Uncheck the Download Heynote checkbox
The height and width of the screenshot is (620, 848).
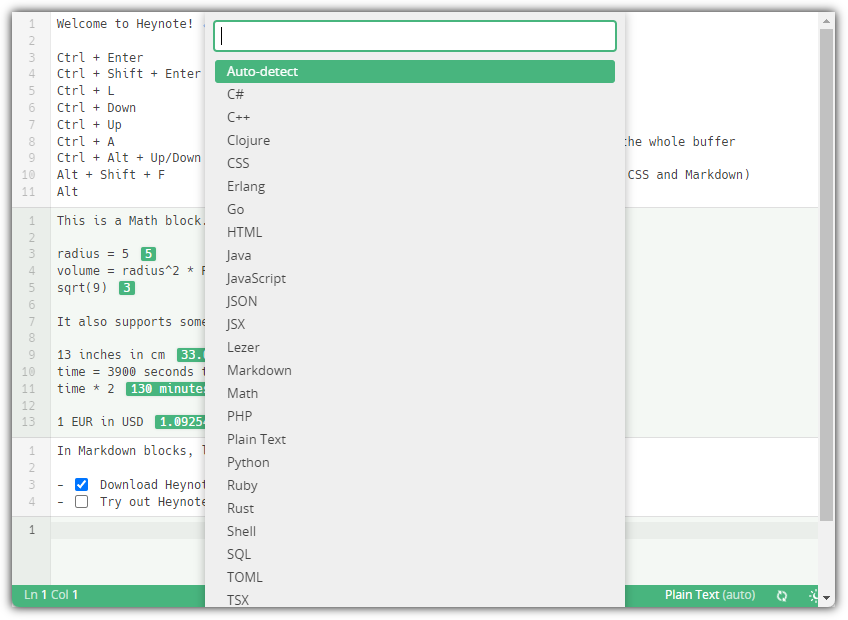click(x=82, y=484)
